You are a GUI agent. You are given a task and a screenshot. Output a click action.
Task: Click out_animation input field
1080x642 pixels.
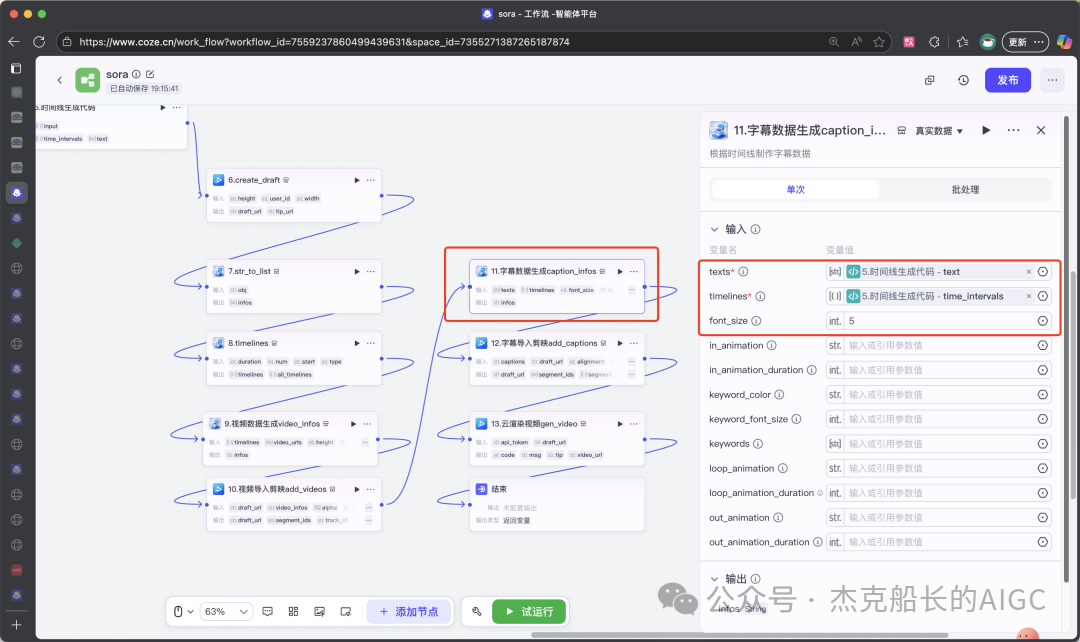pos(939,517)
